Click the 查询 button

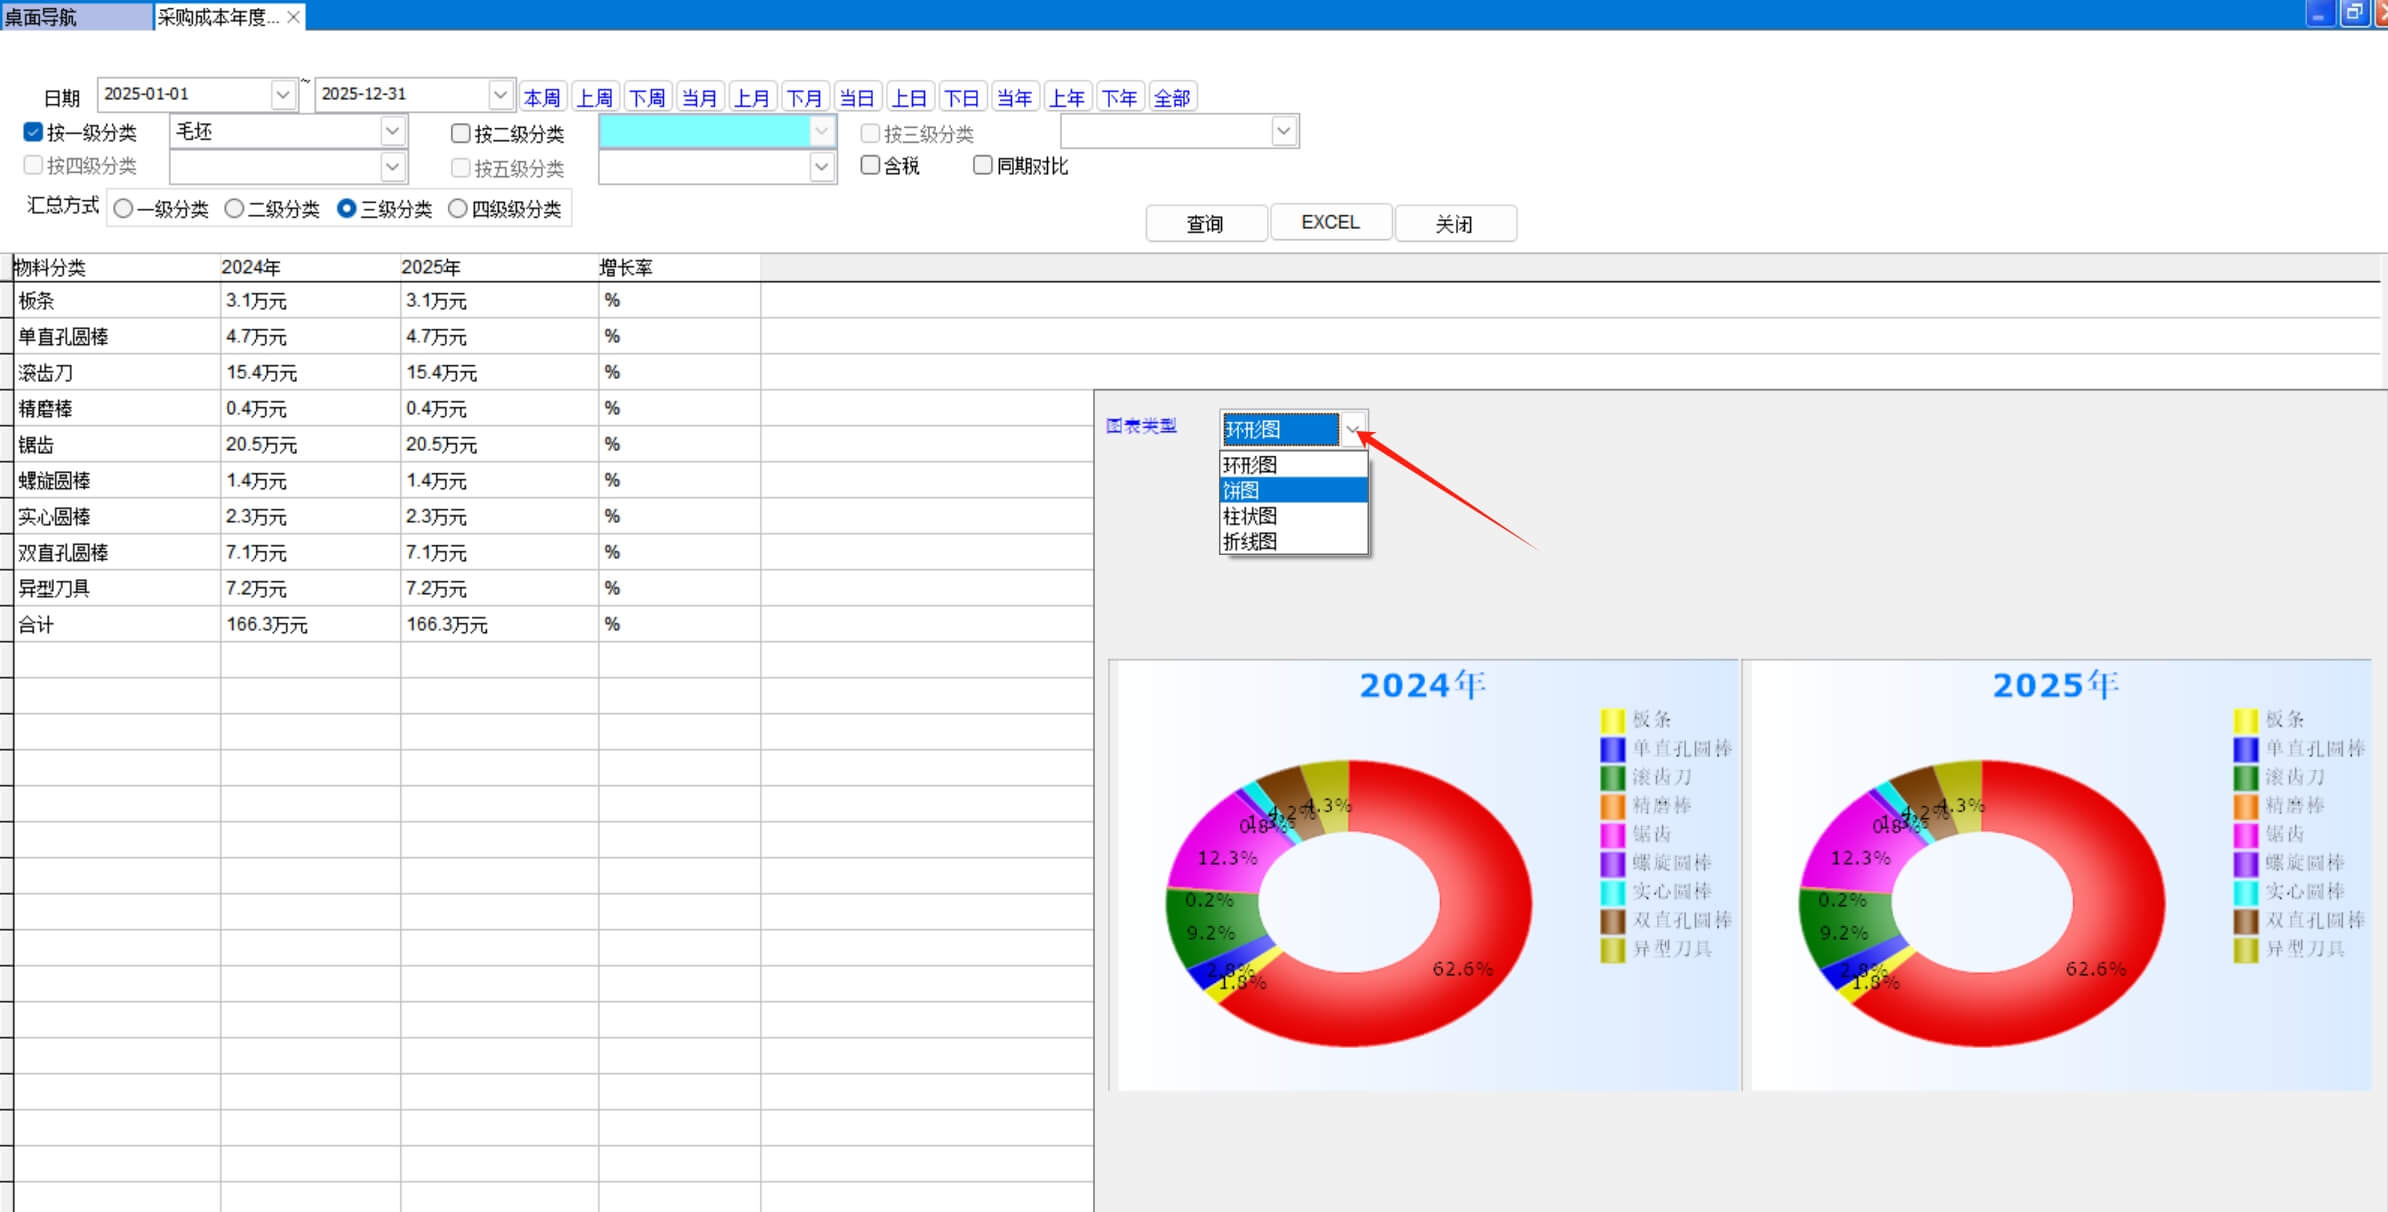coord(1205,223)
